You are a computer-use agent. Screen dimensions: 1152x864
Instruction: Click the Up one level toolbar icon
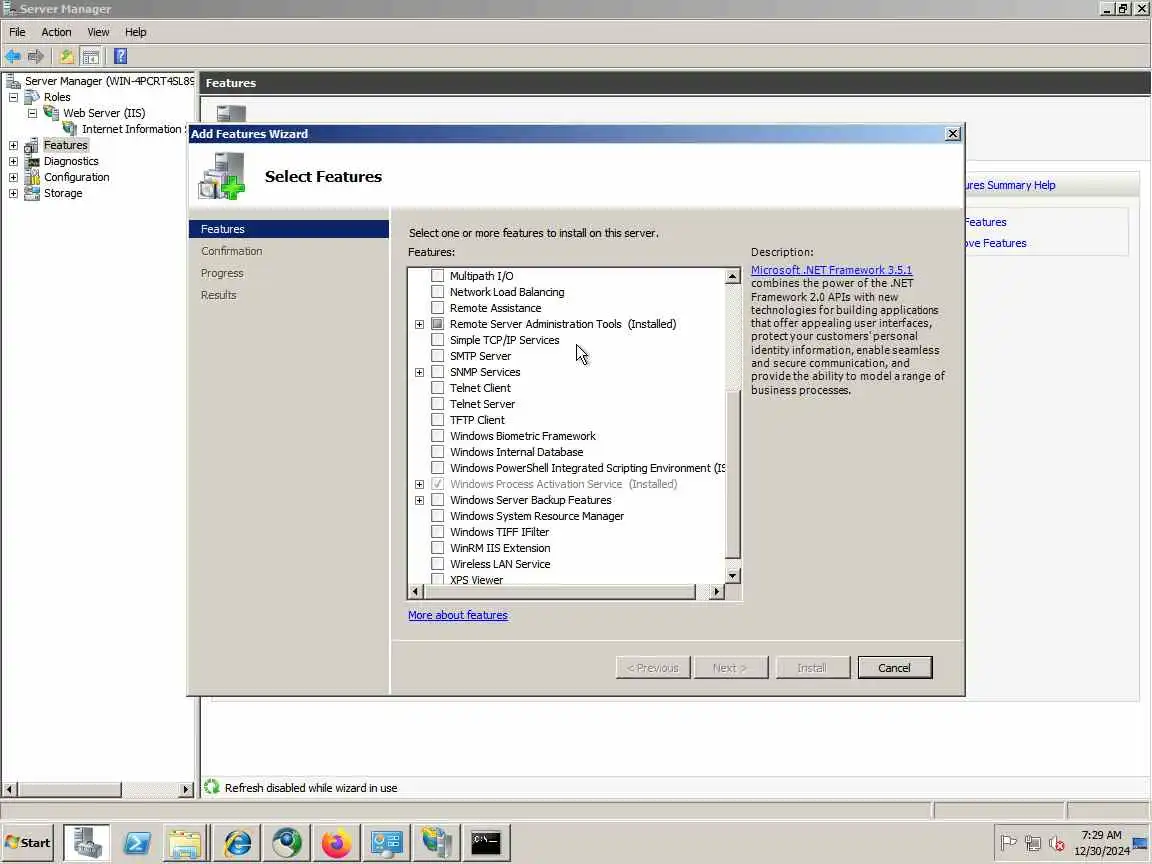[x=66, y=56]
